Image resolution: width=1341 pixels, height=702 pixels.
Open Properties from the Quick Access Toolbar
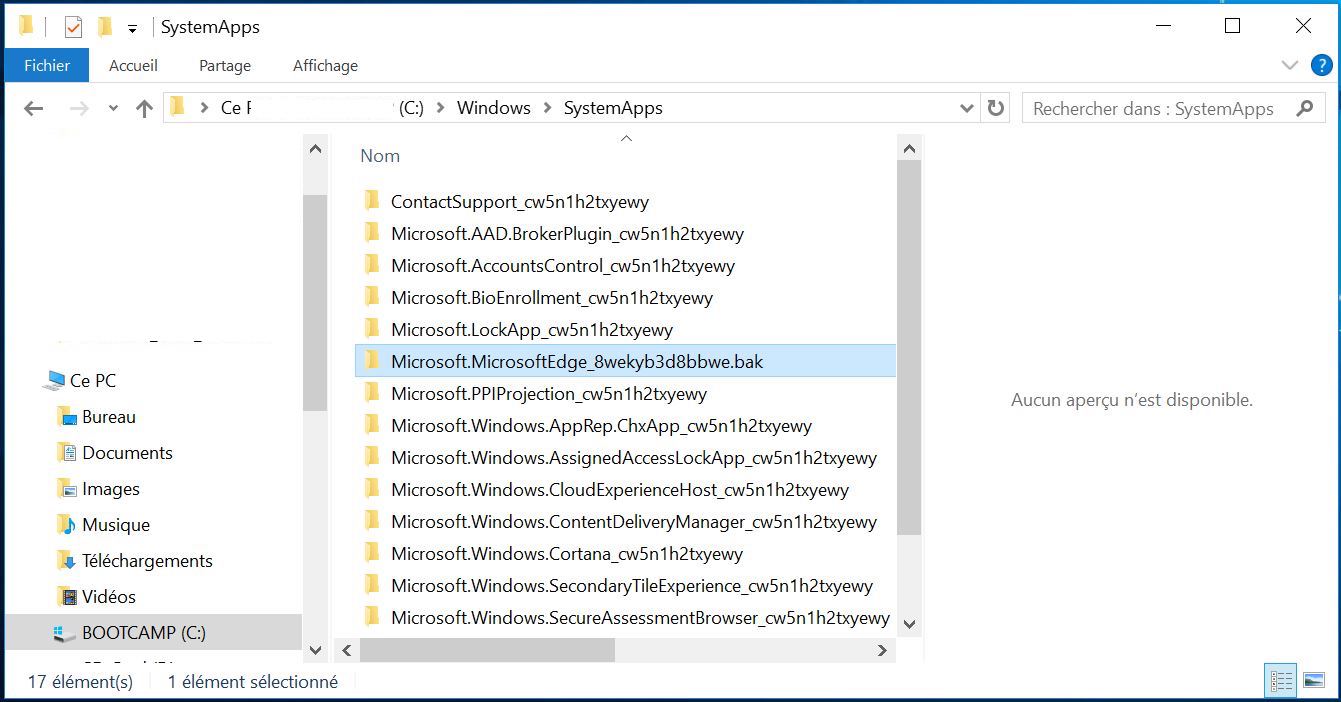pos(73,25)
